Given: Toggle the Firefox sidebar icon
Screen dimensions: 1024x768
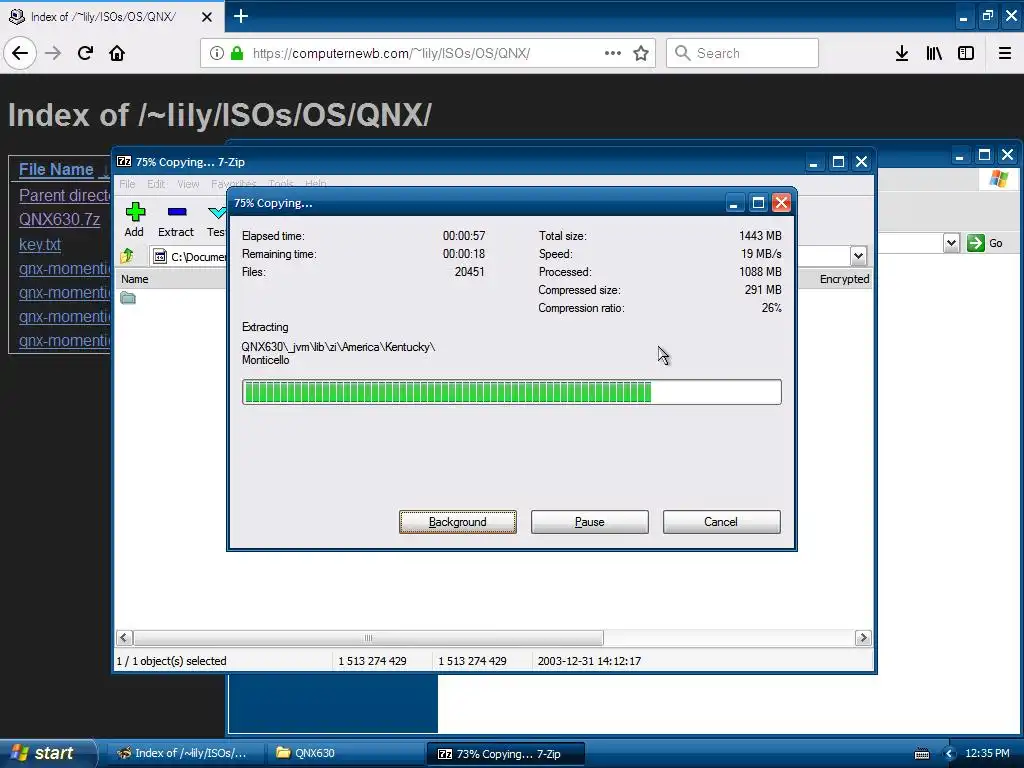Looking at the screenshot, I should (966, 53).
